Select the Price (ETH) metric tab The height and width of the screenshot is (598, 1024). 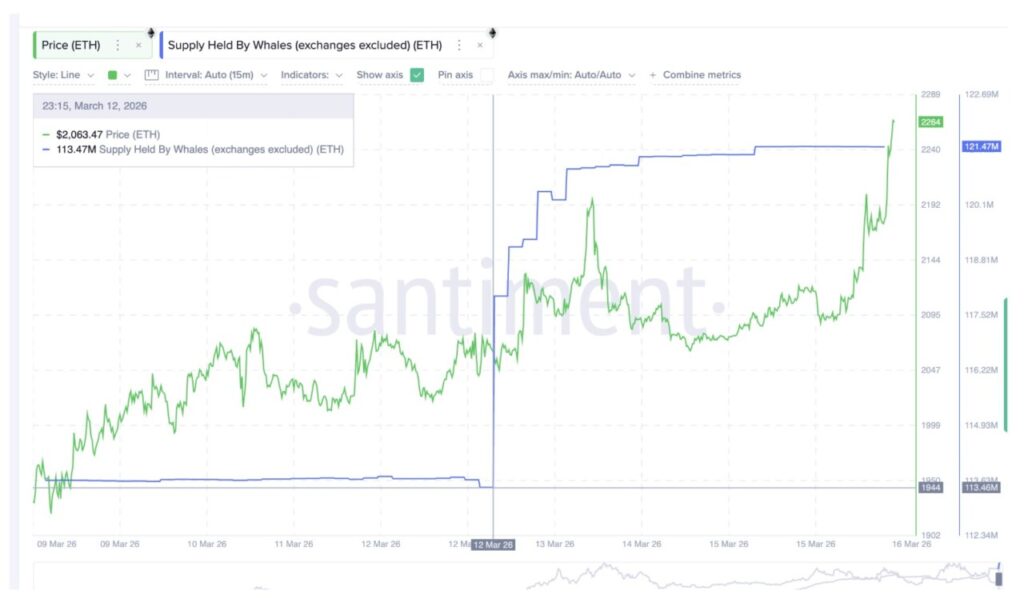pyautogui.click(x=70, y=45)
